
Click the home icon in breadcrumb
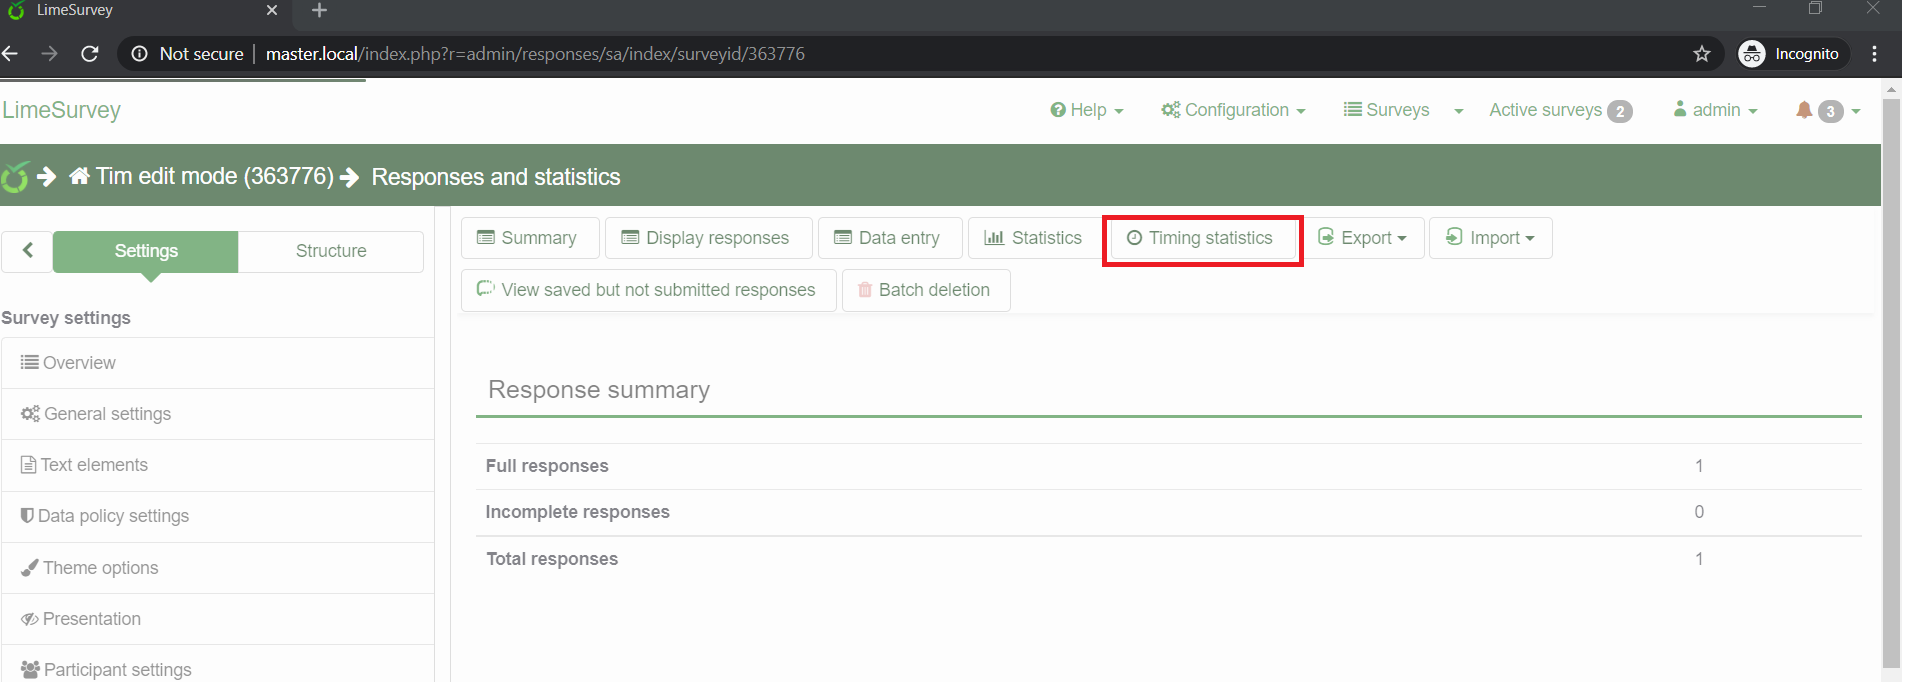[x=80, y=177]
